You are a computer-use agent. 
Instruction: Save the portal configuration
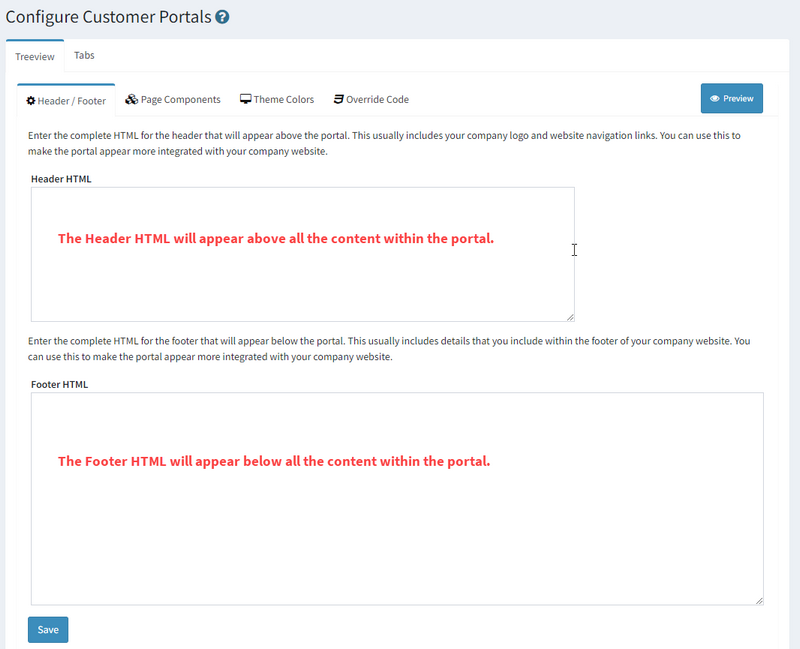coord(48,630)
